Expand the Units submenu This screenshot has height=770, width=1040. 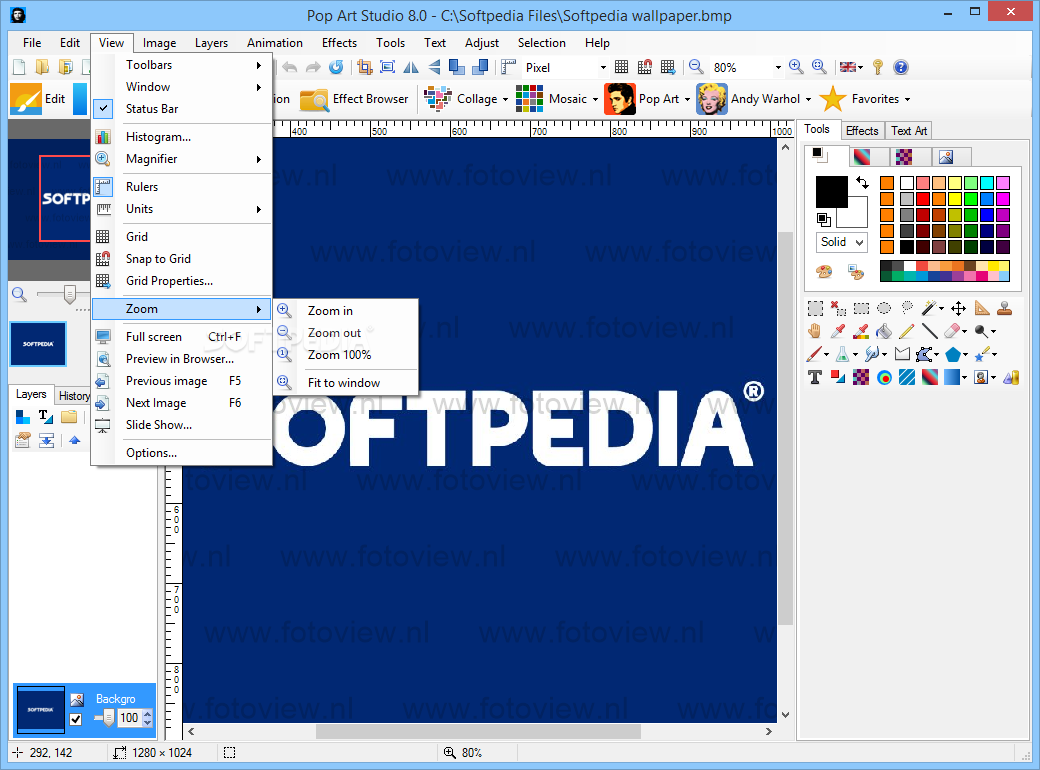coord(182,208)
